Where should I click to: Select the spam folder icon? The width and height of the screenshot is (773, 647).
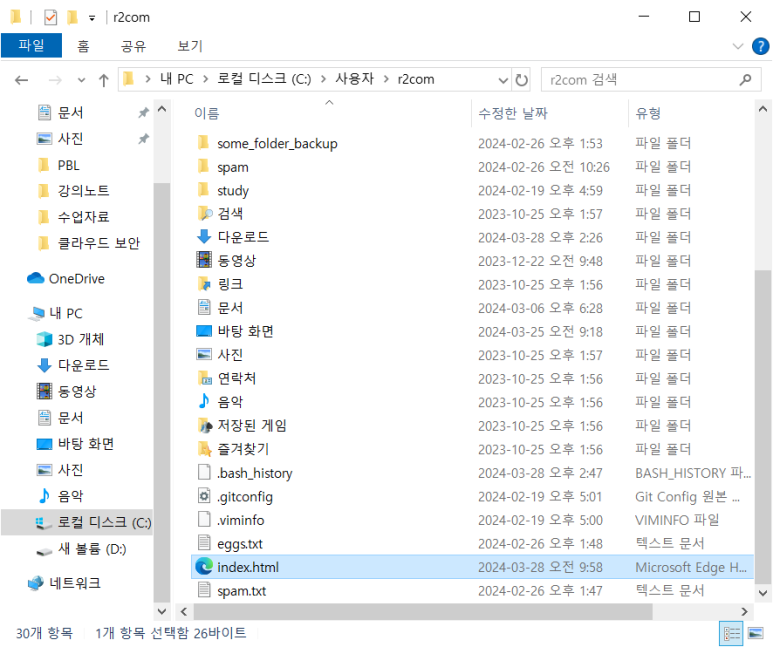pyautogui.click(x=203, y=166)
